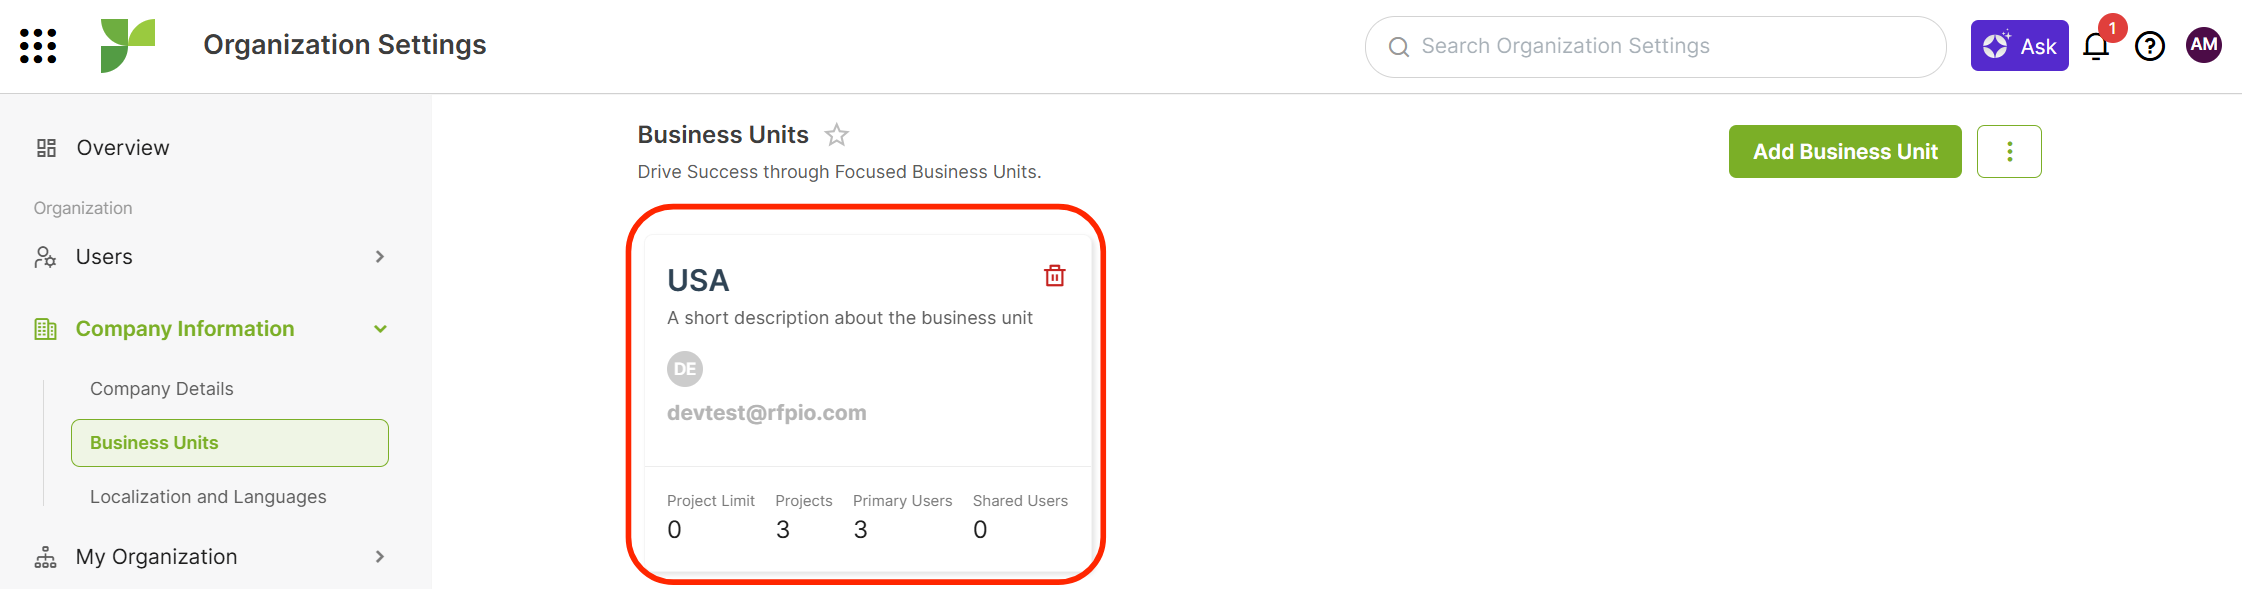
Task: Favorite Business Units with the star
Action: click(837, 134)
